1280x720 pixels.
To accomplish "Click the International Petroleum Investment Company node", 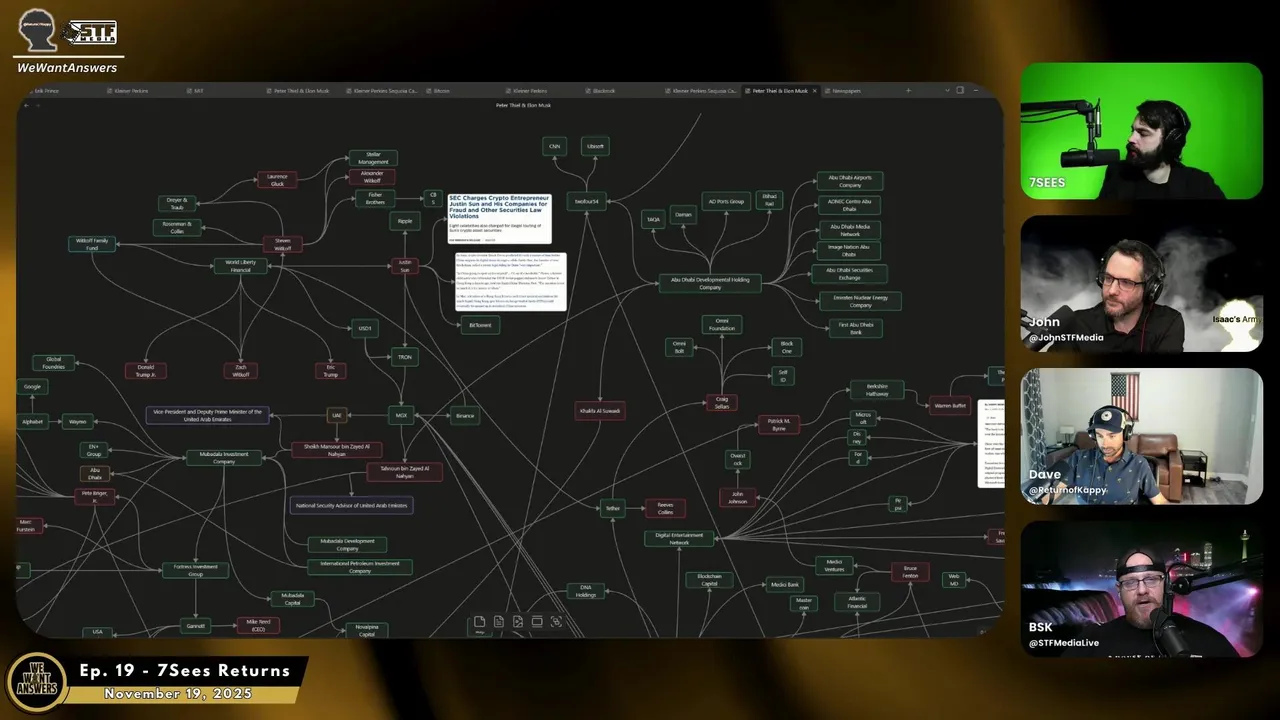I will [x=360, y=567].
